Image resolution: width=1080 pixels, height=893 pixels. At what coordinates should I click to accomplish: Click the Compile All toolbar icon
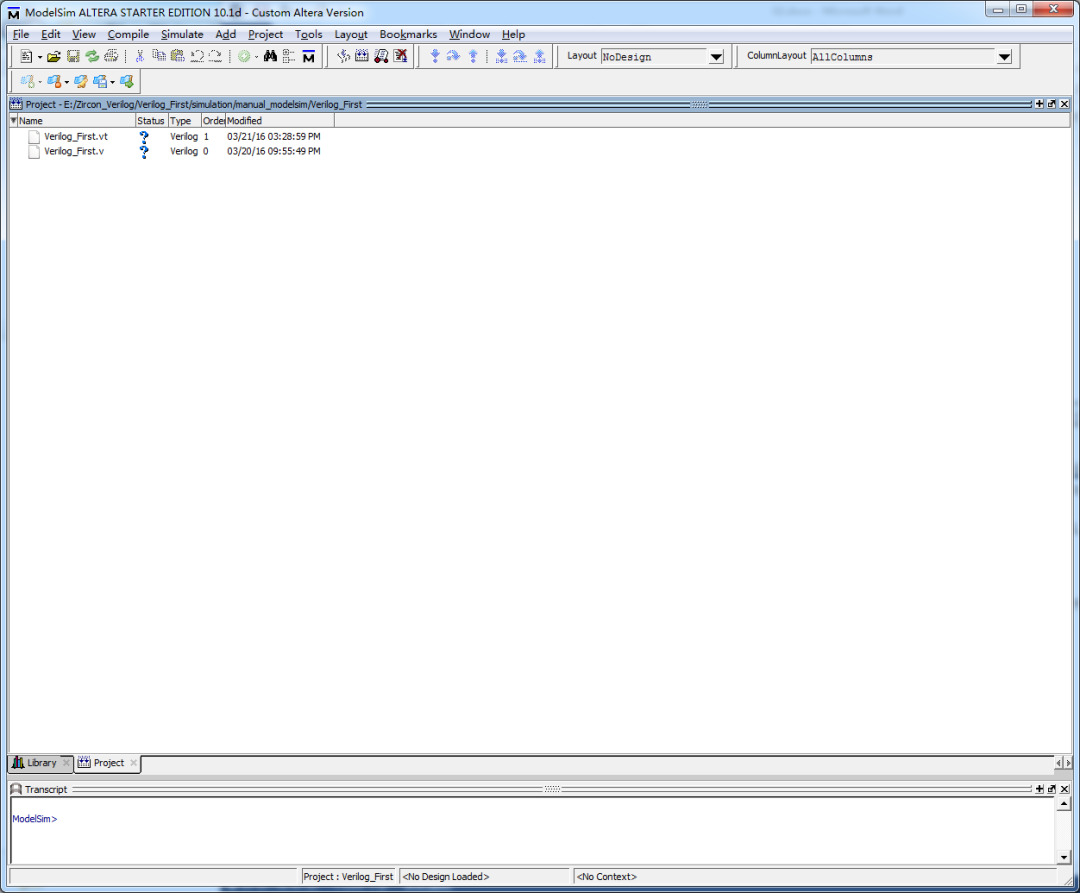point(362,56)
